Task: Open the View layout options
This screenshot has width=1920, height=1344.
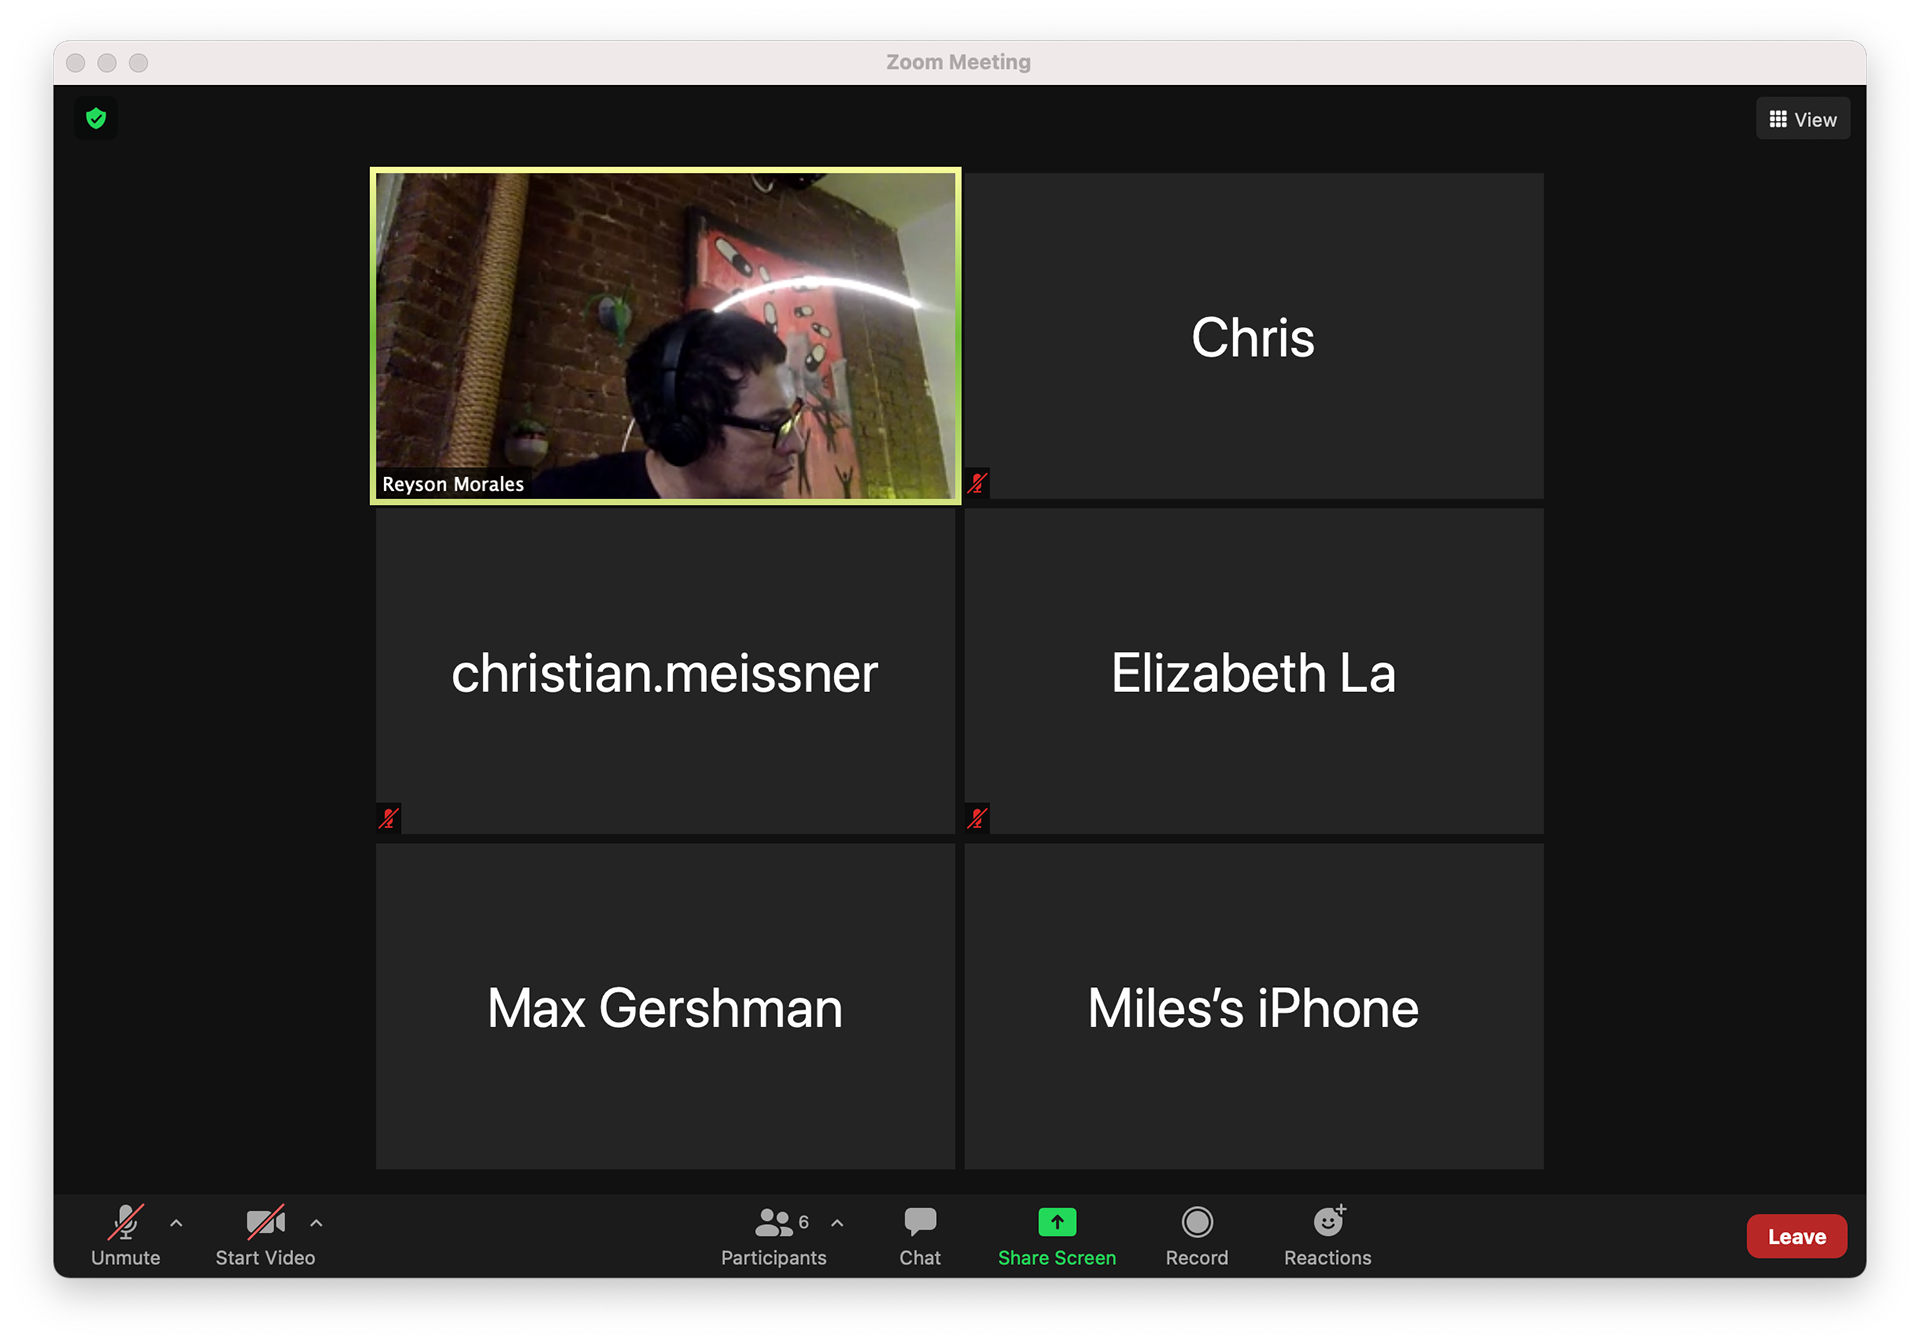Action: (1802, 119)
